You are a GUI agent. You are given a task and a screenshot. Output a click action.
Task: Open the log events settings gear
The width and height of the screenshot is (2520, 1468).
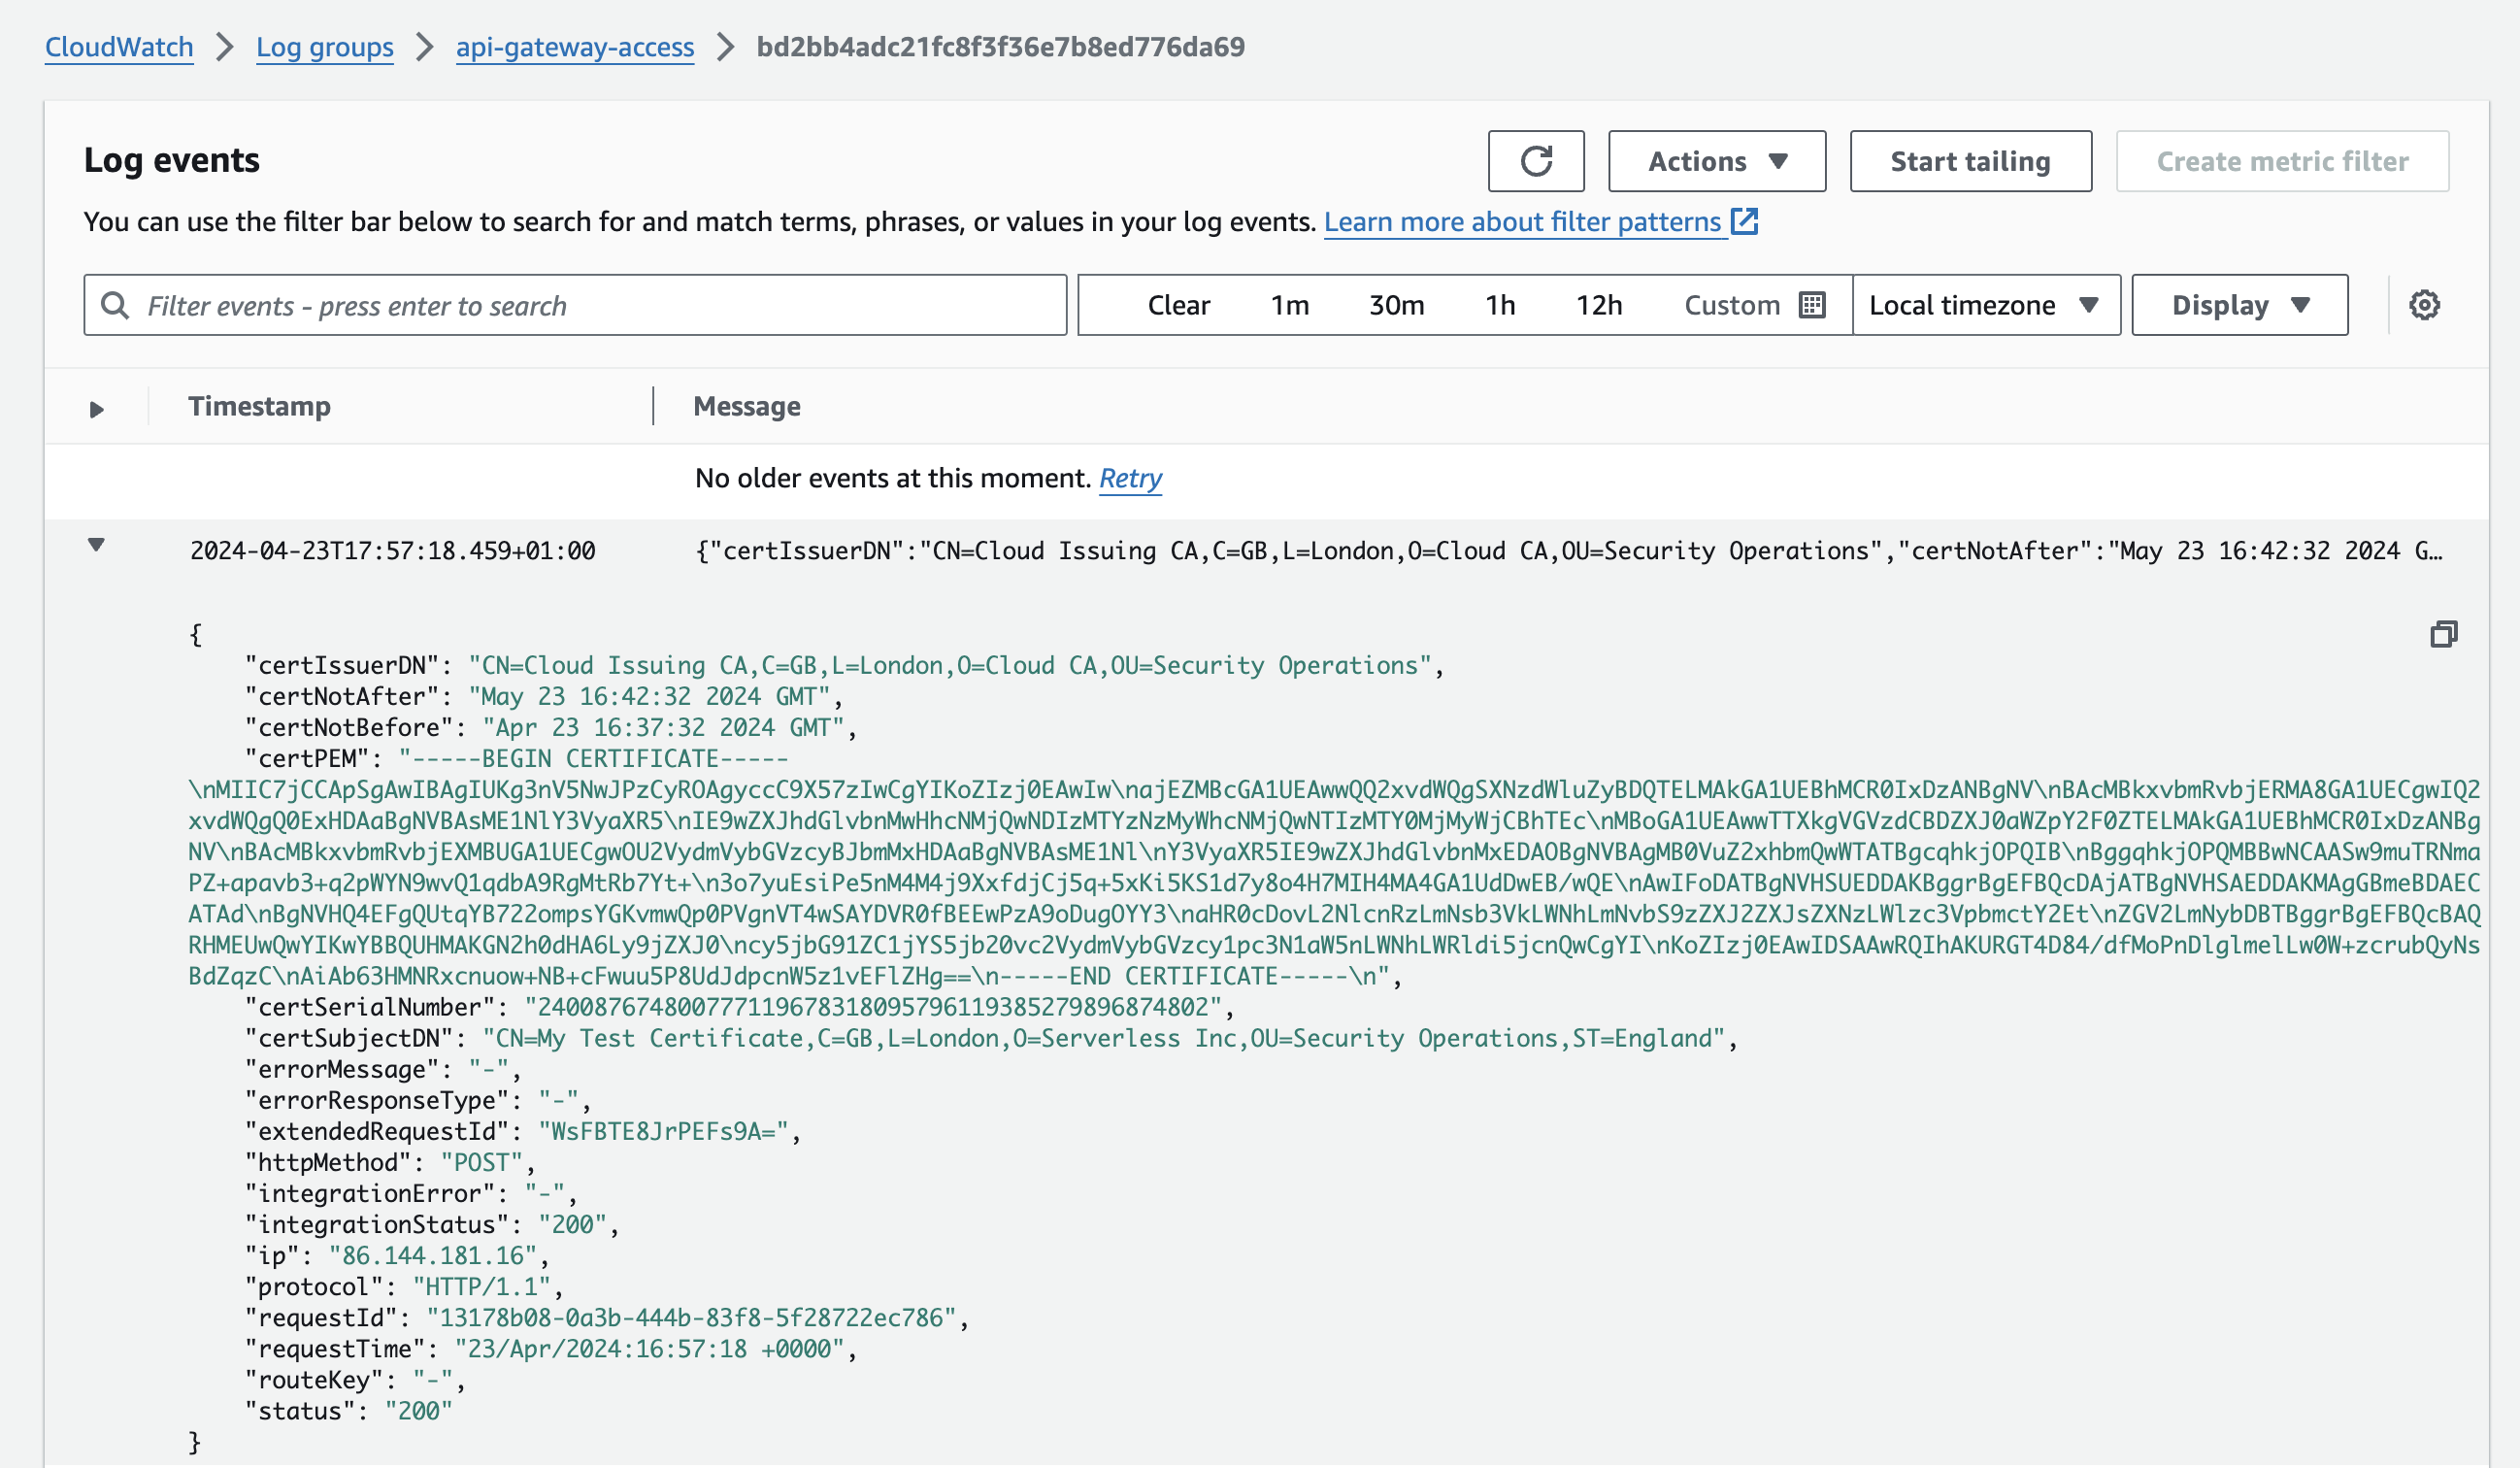pyautogui.click(x=2423, y=305)
